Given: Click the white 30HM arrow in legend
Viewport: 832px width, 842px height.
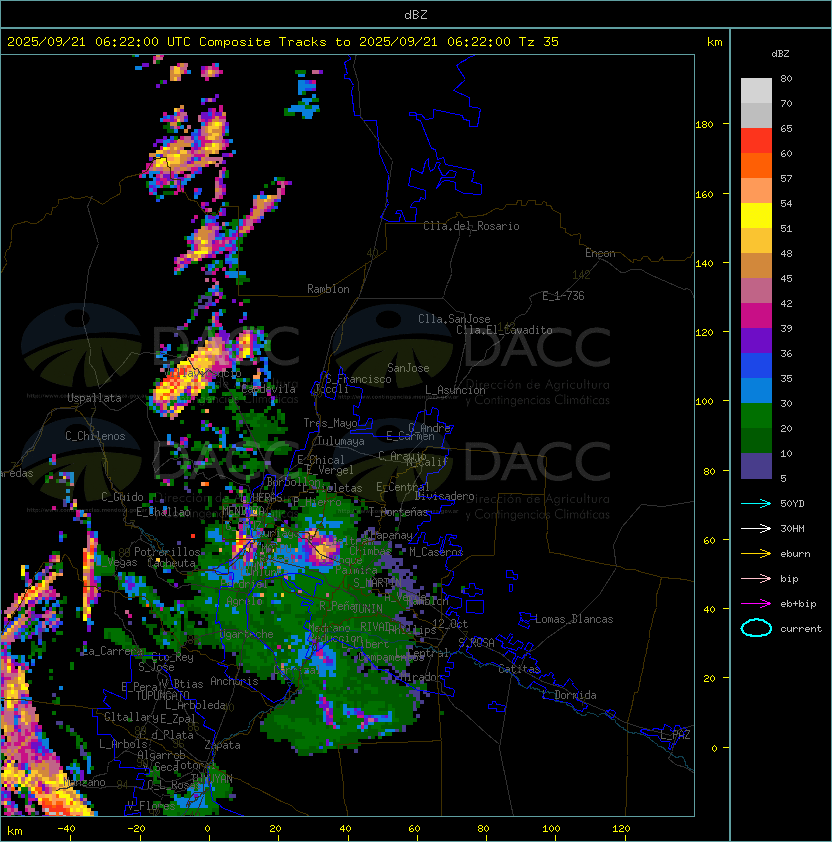Looking at the screenshot, I should tap(756, 528).
